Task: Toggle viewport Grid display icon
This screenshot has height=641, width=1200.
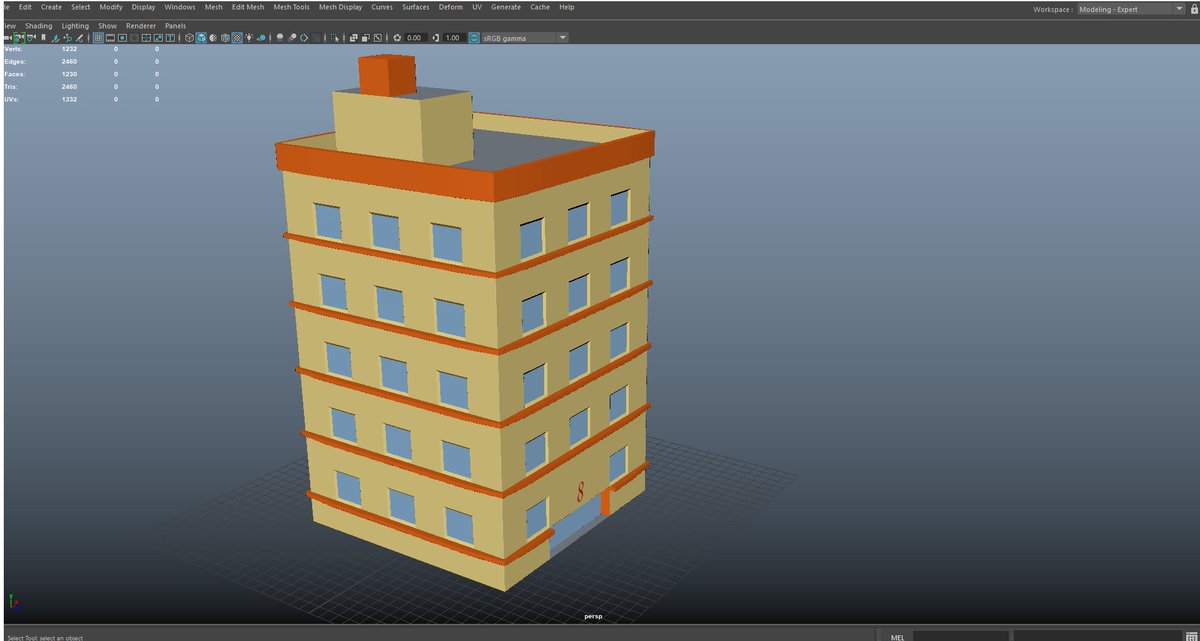Action: [x=98, y=38]
